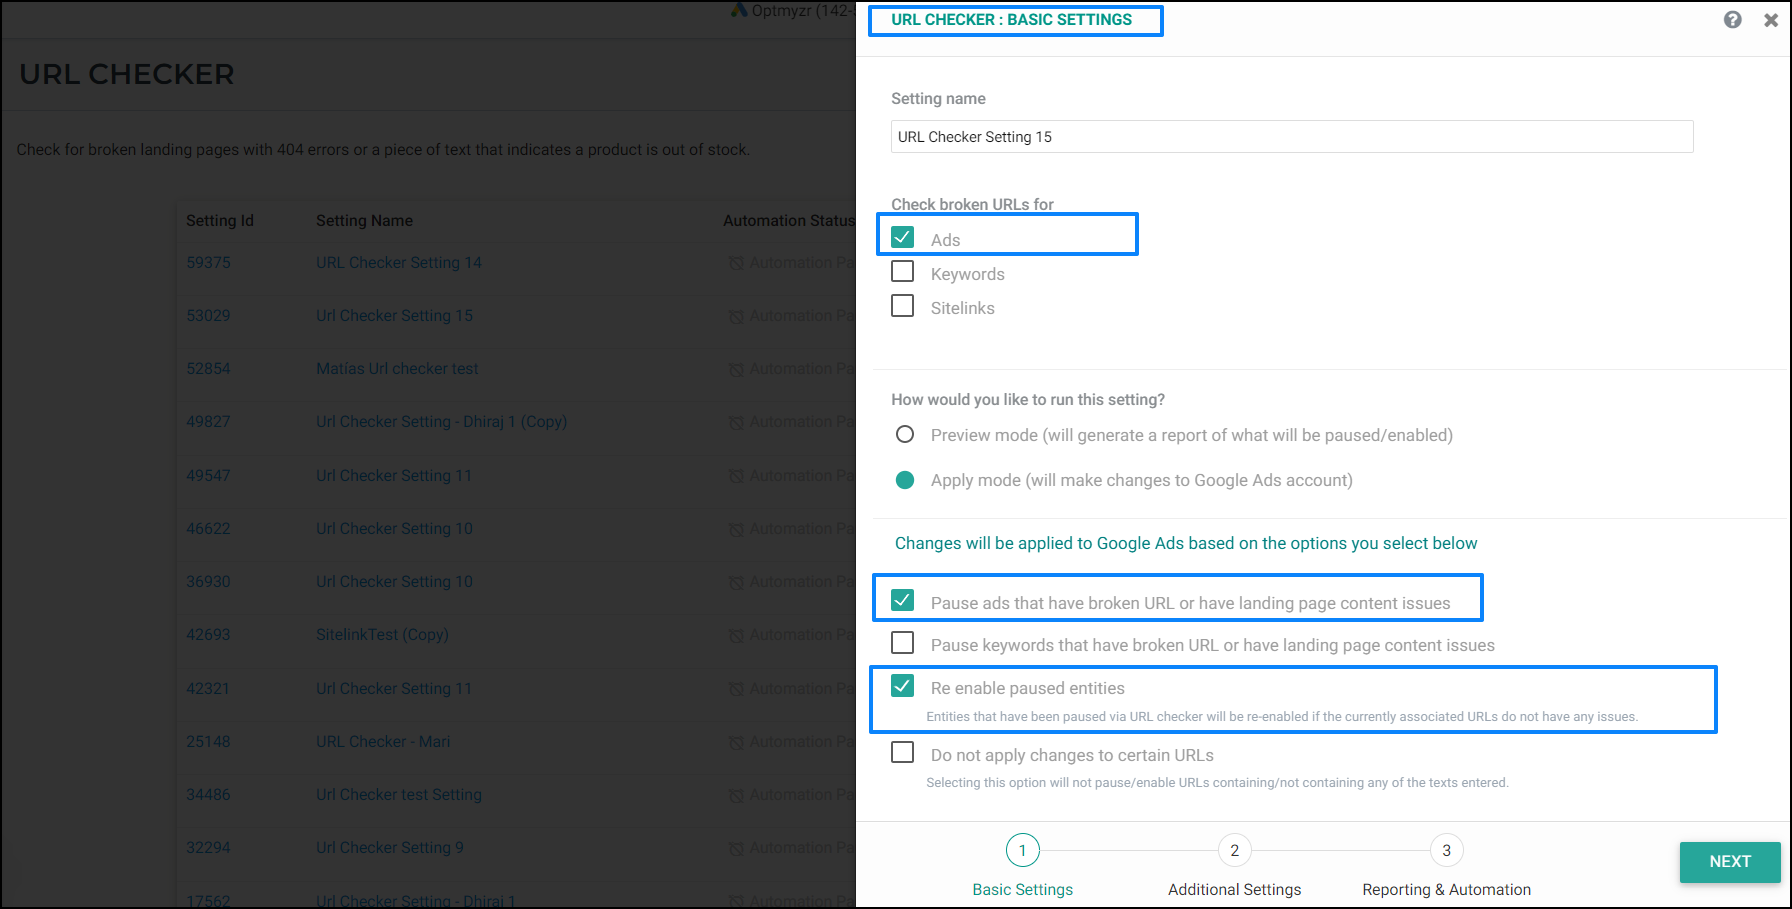Click setting ID 53029
The width and height of the screenshot is (1792, 909).
click(208, 316)
